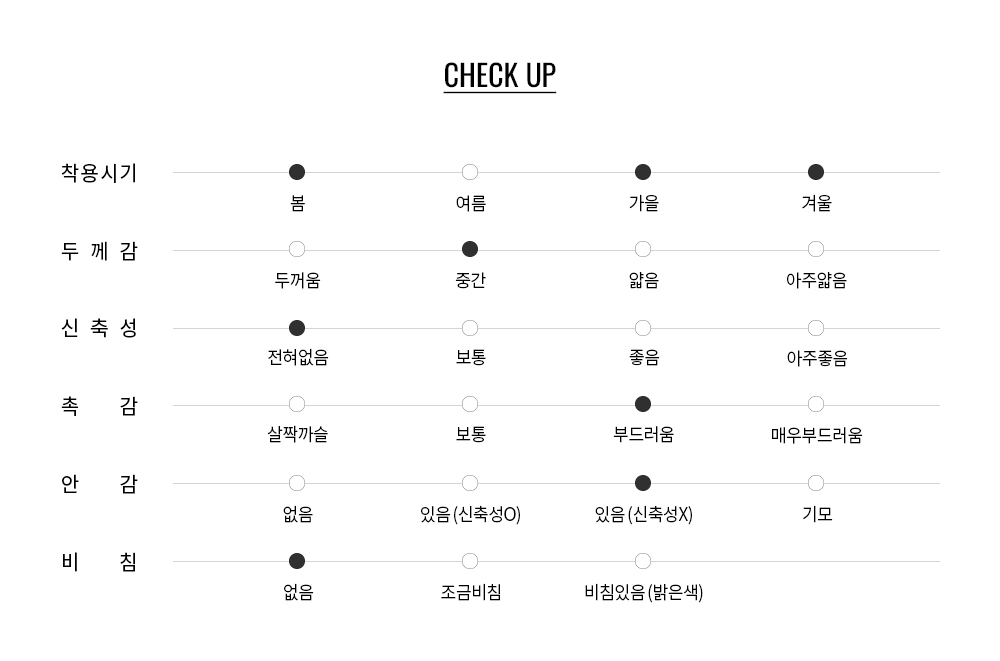Select the 여름 season dot
Image resolution: width=1000 pixels, height=661 pixels.
(470, 172)
